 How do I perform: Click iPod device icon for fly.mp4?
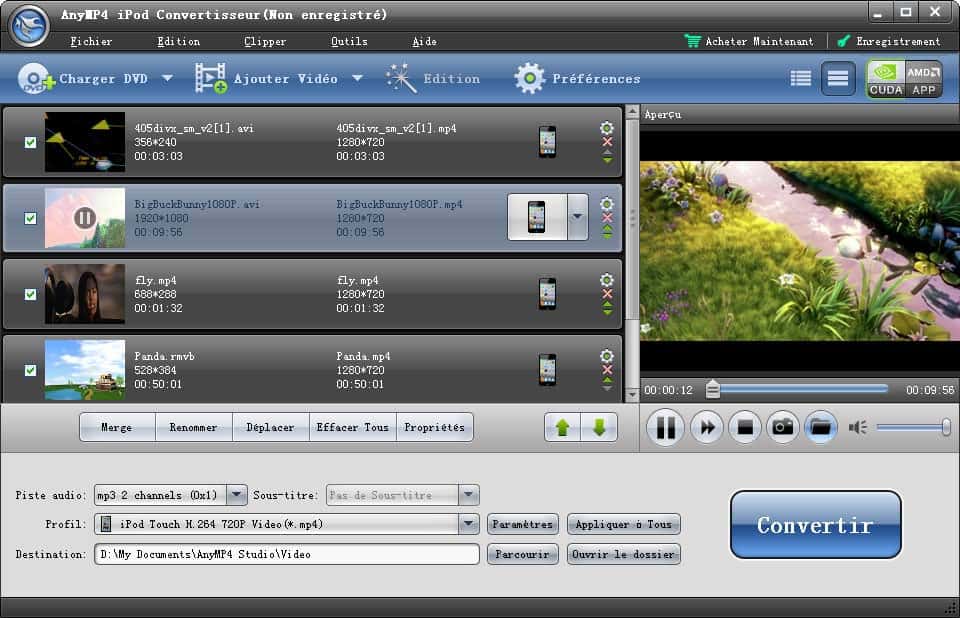(547, 293)
